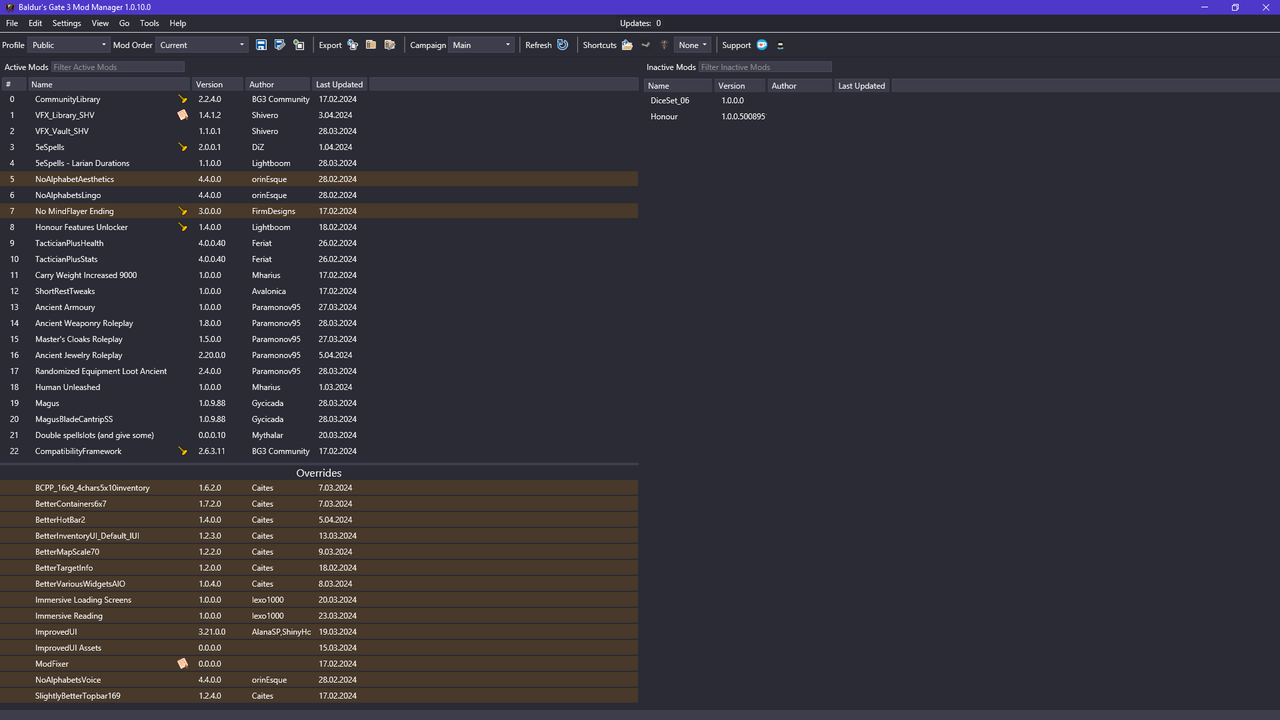Click the Filter Active Mods input field

tap(118, 67)
